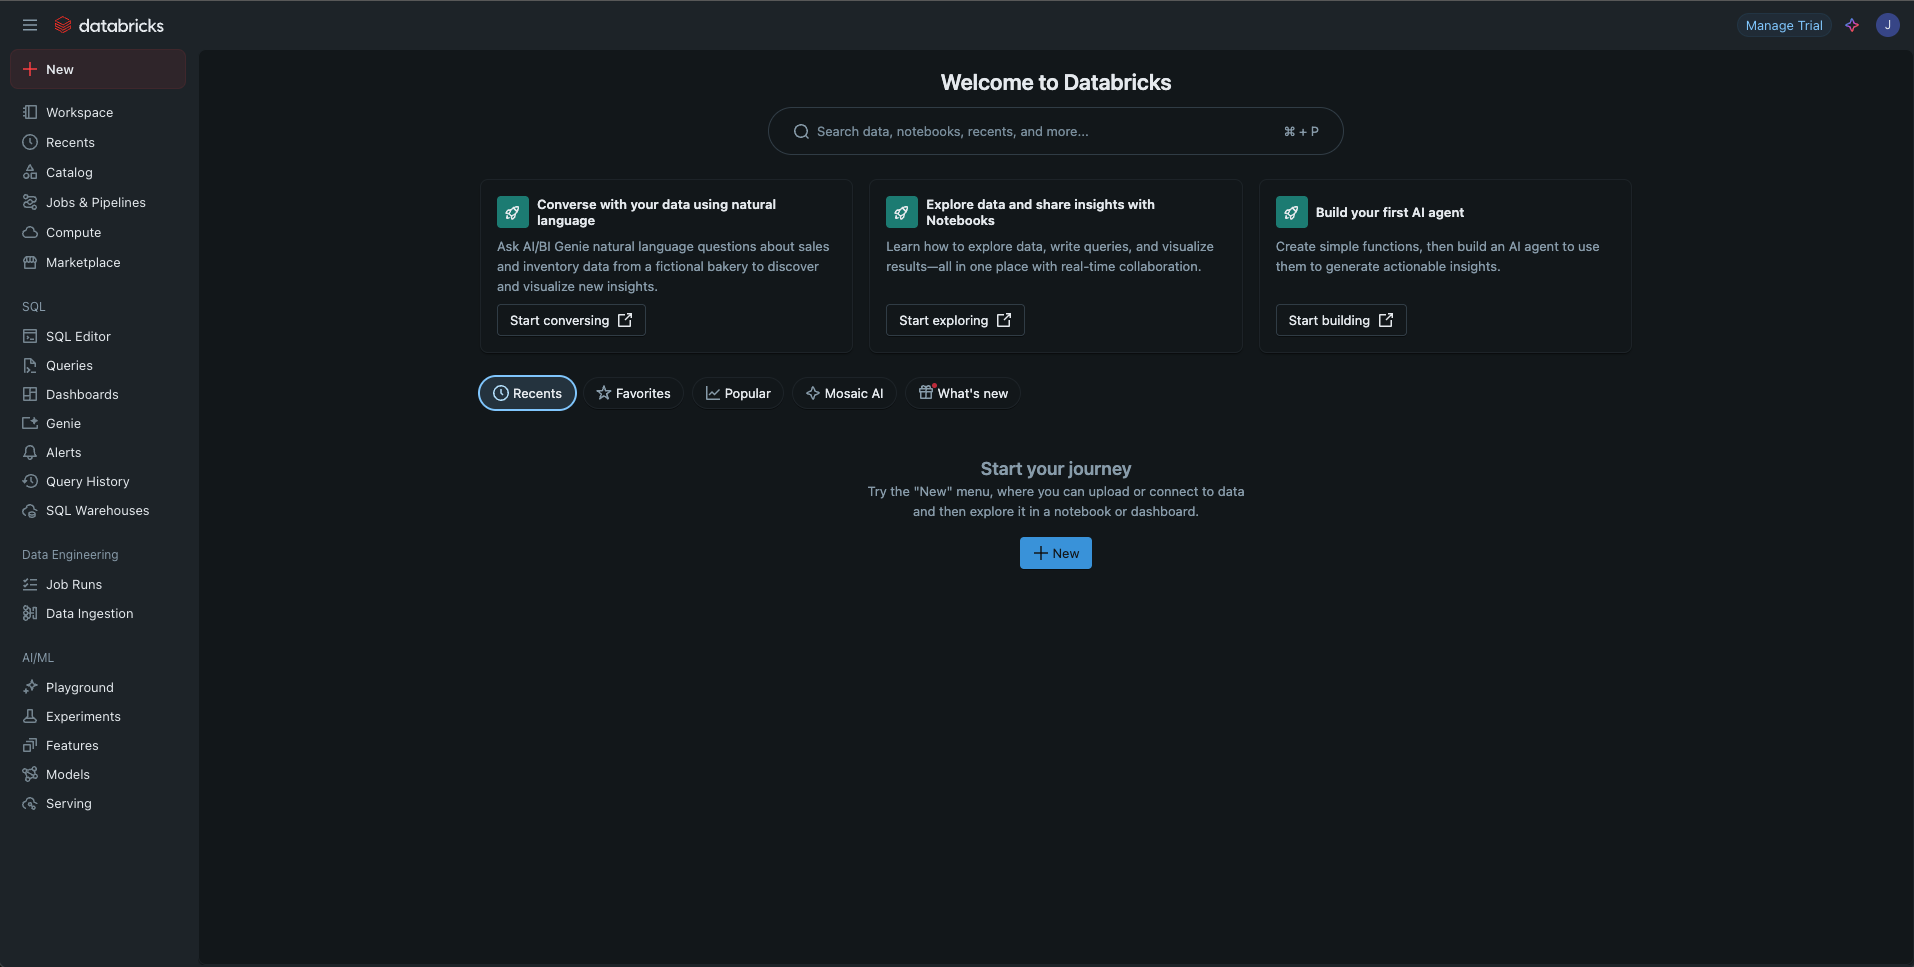Open the user avatar J menu

click(x=1887, y=25)
